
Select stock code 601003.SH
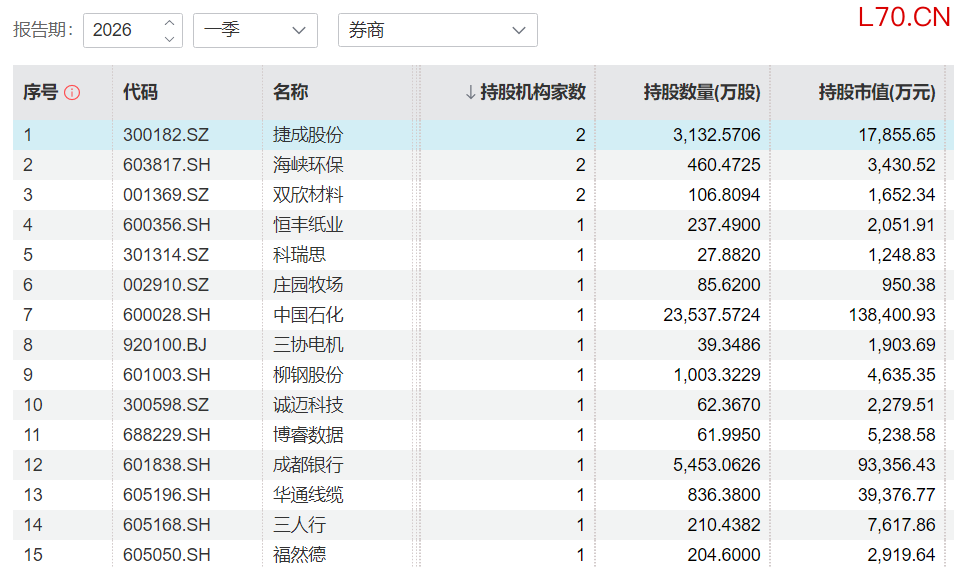(x=167, y=375)
